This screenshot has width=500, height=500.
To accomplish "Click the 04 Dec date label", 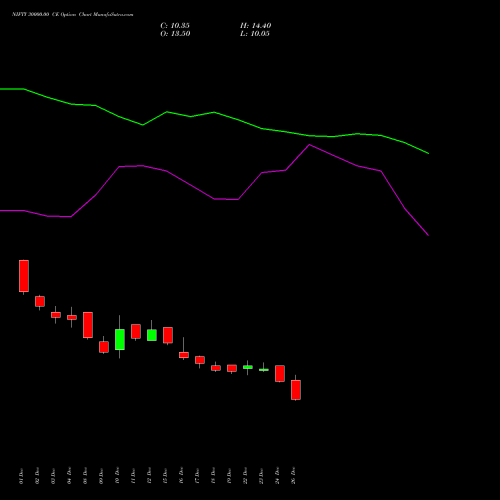I will pyautogui.click(x=69, y=476).
